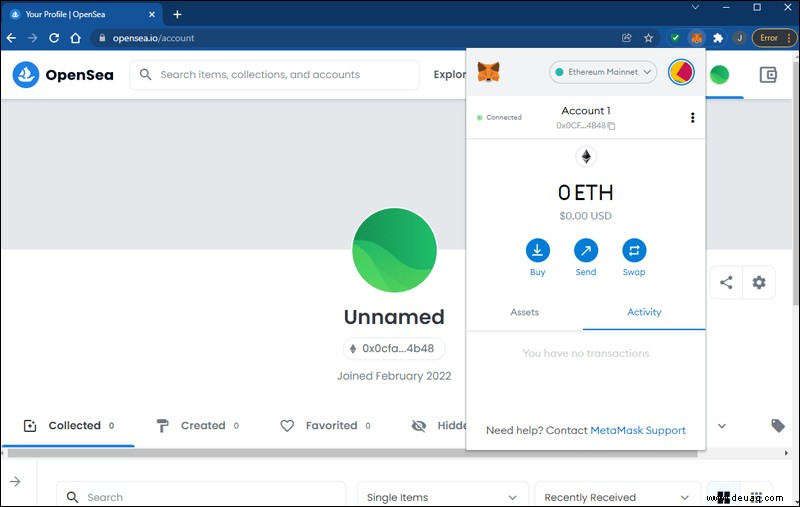The image size is (800, 507).
Task: Click the Connected status indicator
Action: tap(499, 117)
